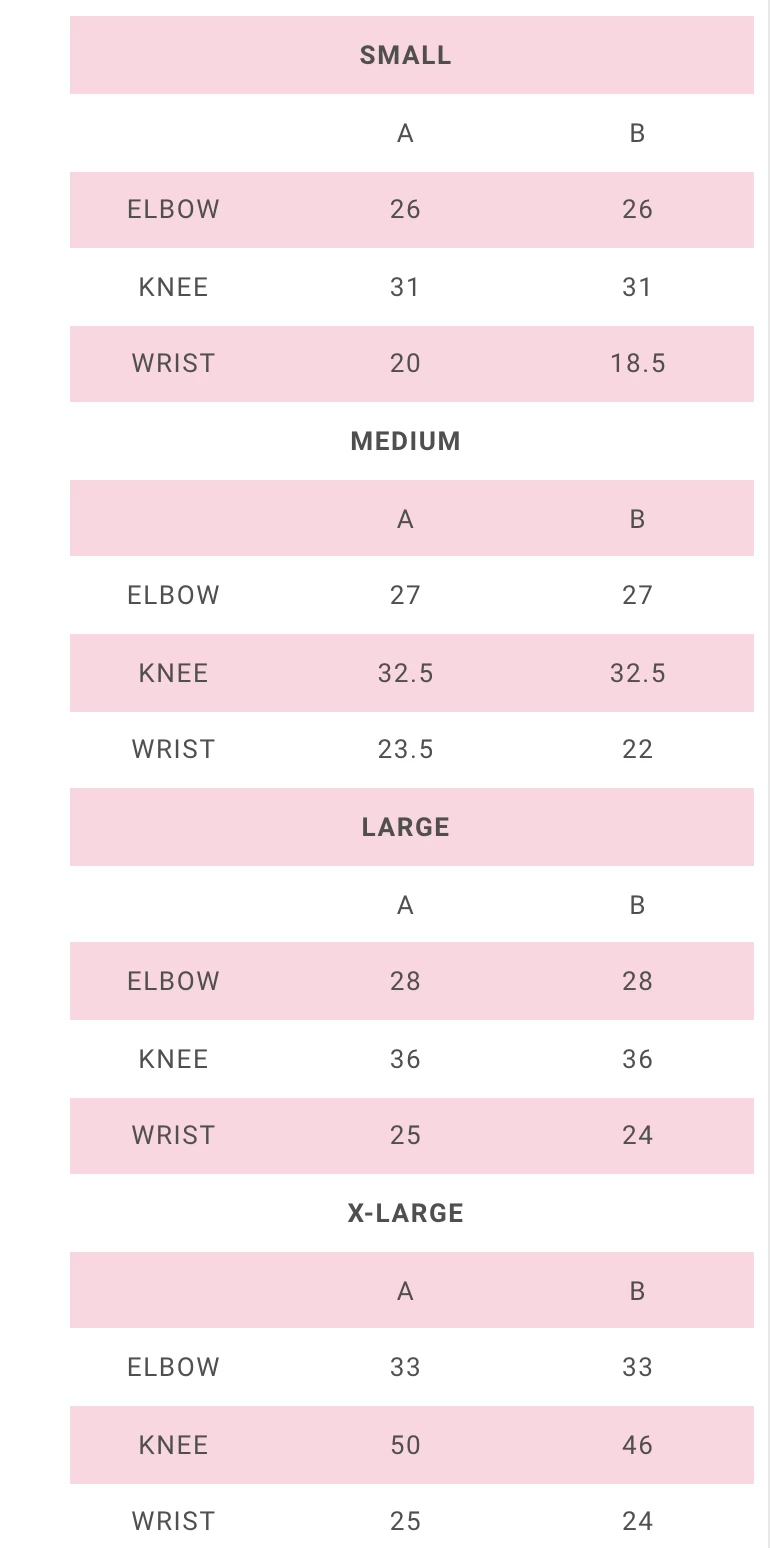The width and height of the screenshot is (770, 1560).
Task: Click the ELBOW row label in Small section
Action: tap(173, 209)
